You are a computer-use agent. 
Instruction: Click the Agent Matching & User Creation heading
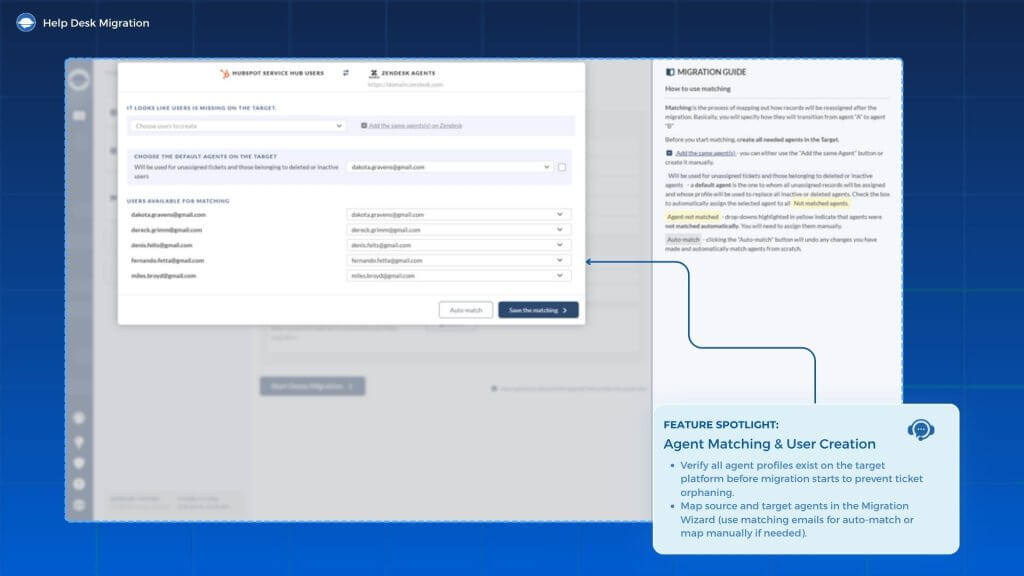pyautogui.click(x=769, y=444)
